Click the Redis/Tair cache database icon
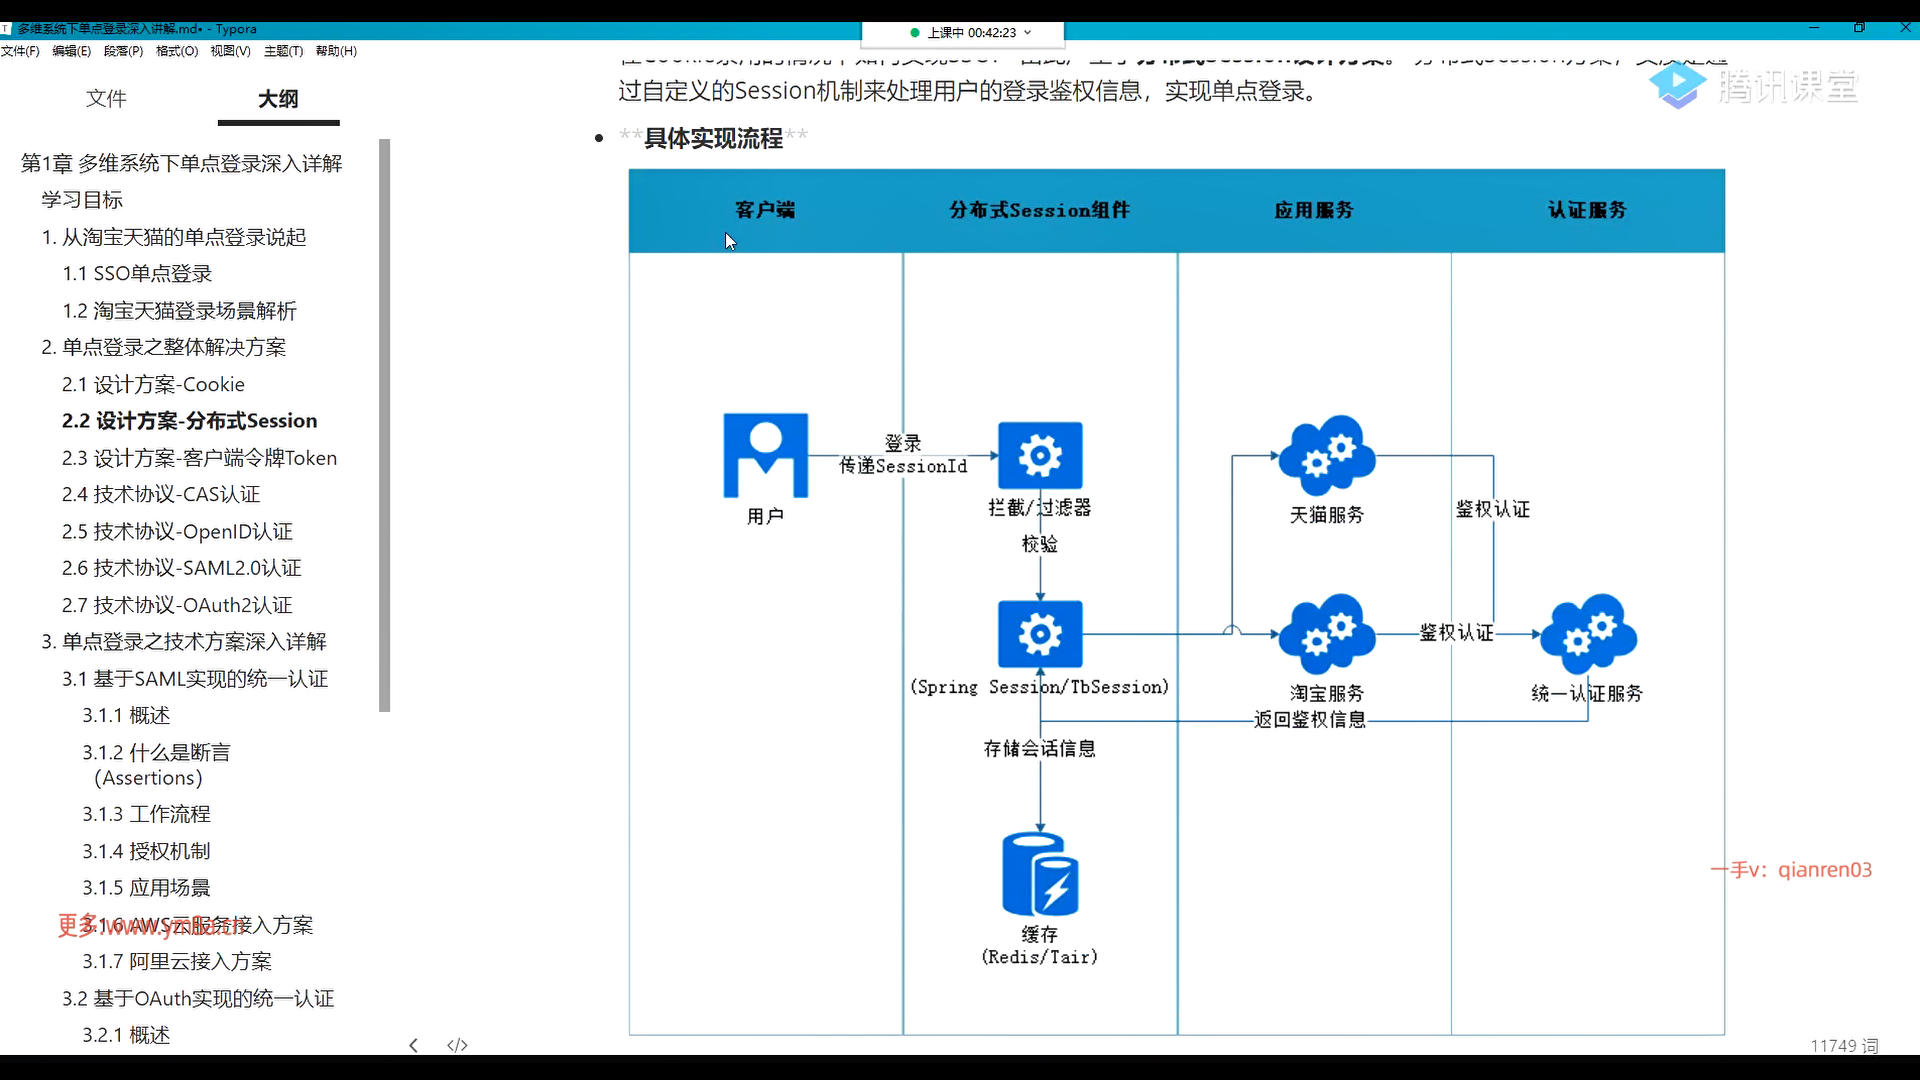 (x=1040, y=874)
